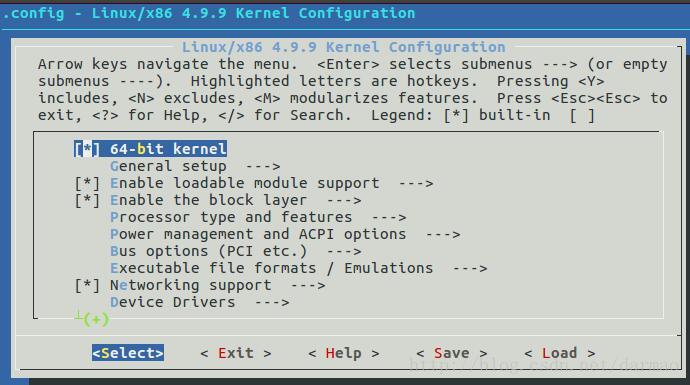Click the arrow after Networking support
Viewport: 690px width, 385px height.
[x=308, y=286]
